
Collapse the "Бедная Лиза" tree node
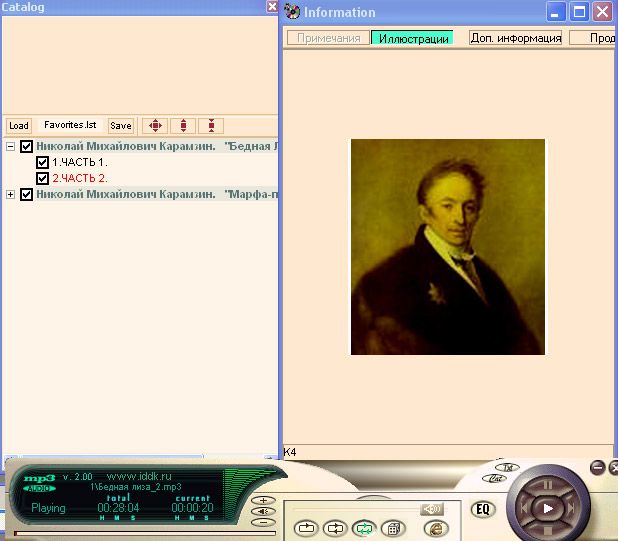[x=11, y=146]
